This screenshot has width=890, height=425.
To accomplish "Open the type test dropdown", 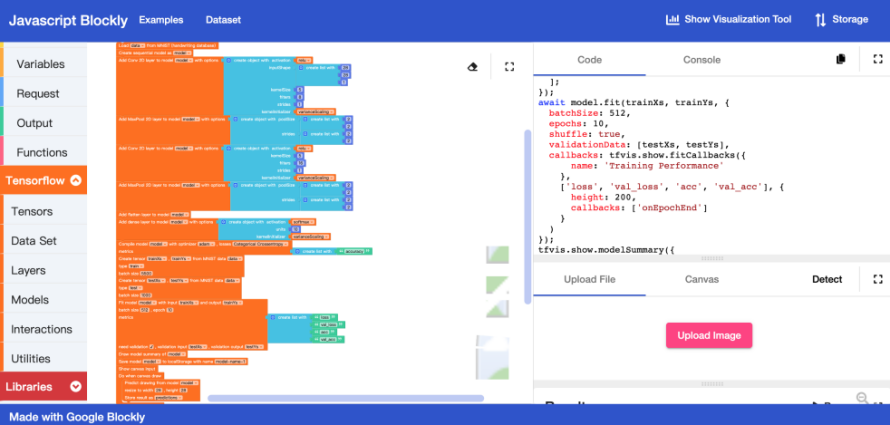I will (135, 288).
